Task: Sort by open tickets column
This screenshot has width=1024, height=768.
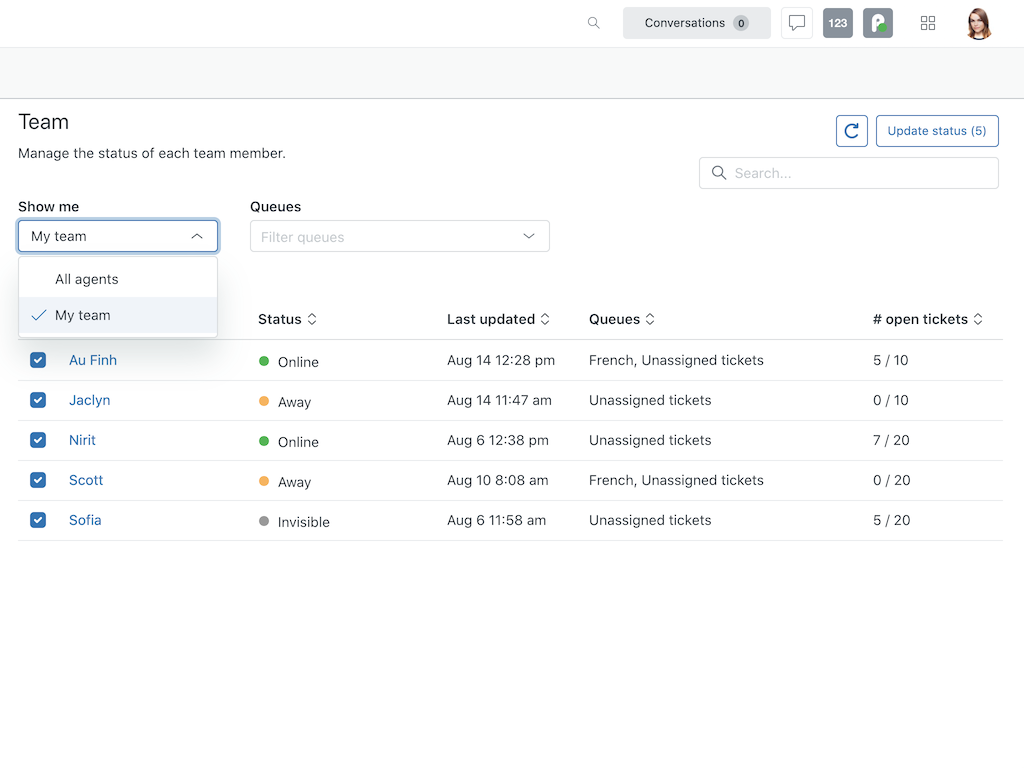Action: click(977, 319)
